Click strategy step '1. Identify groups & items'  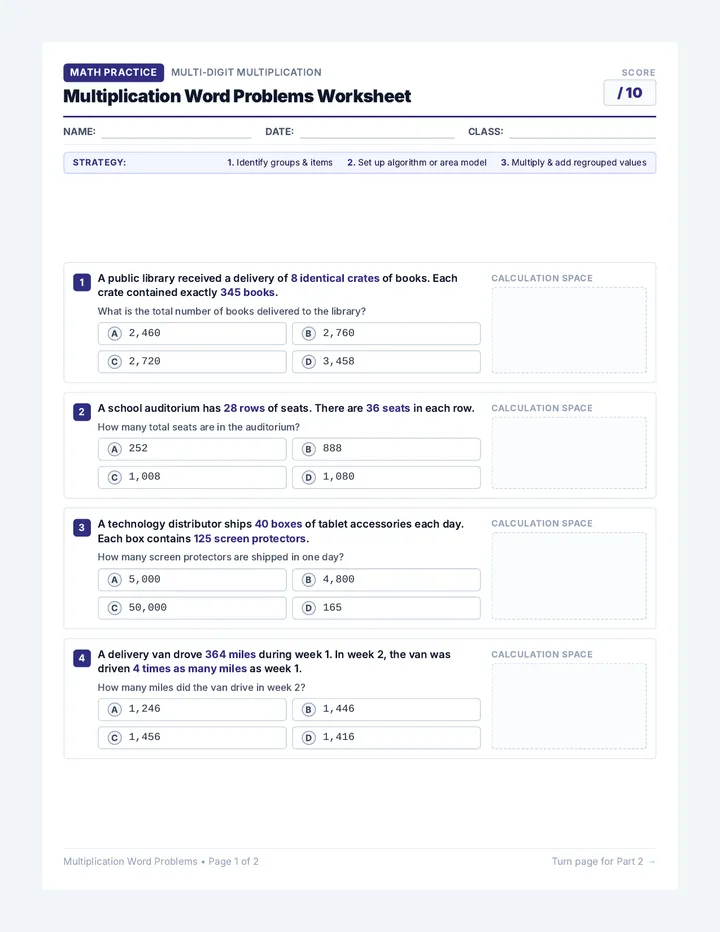pyautogui.click(x=280, y=162)
